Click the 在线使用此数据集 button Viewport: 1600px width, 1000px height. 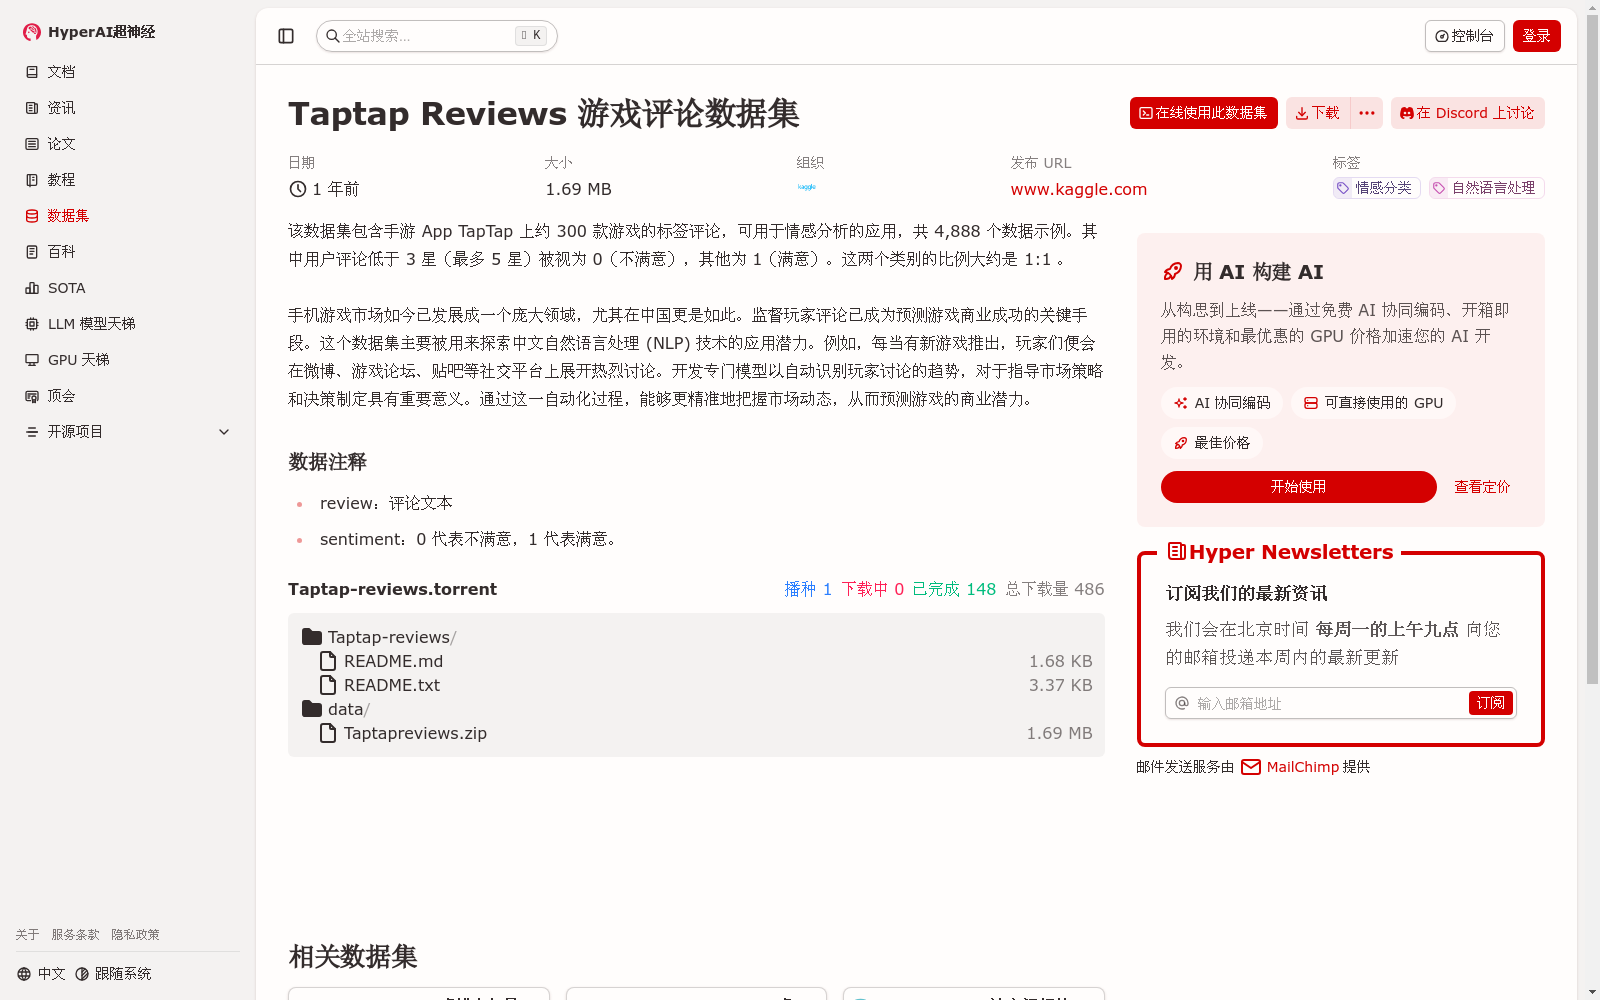(x=1203, y=113)
